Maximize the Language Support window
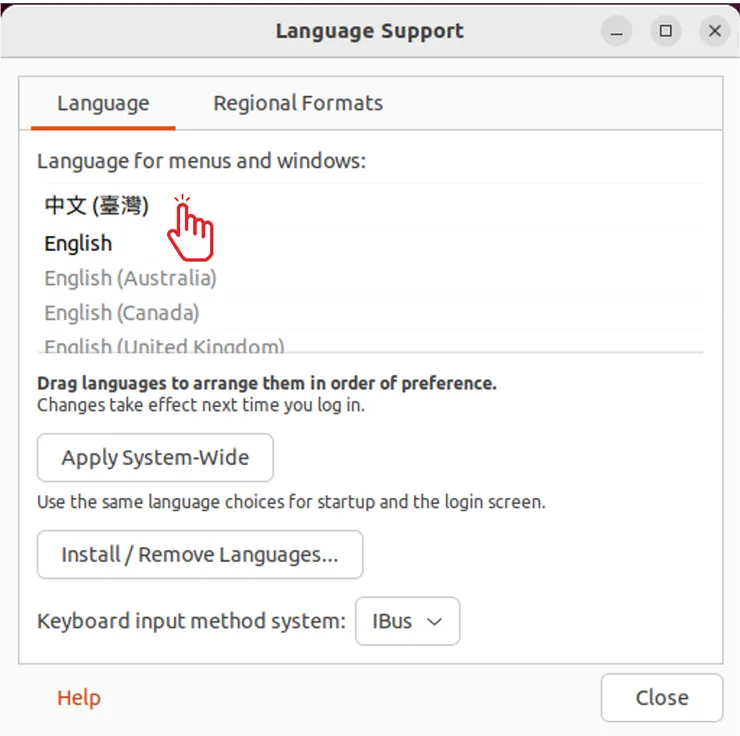 tap(666, 31)
